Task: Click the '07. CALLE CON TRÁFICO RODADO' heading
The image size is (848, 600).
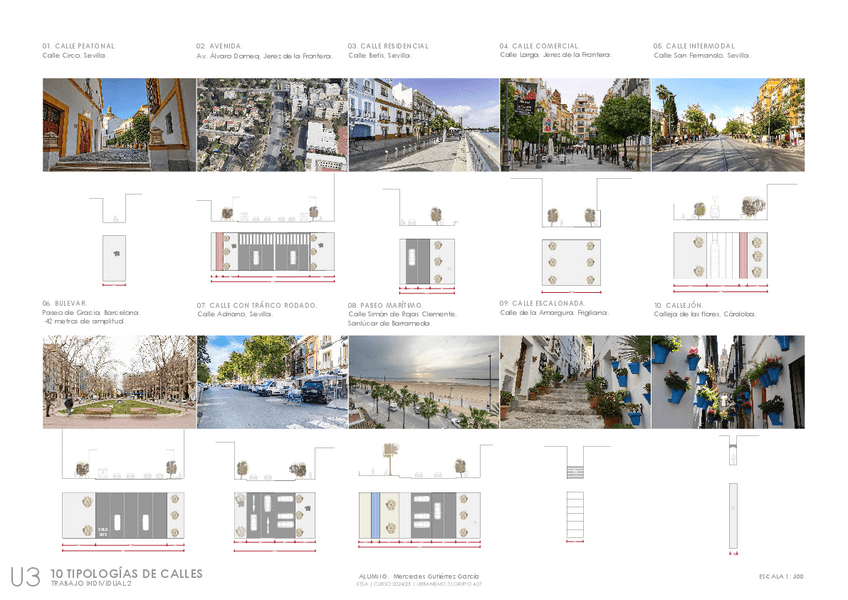Action: 257,306
